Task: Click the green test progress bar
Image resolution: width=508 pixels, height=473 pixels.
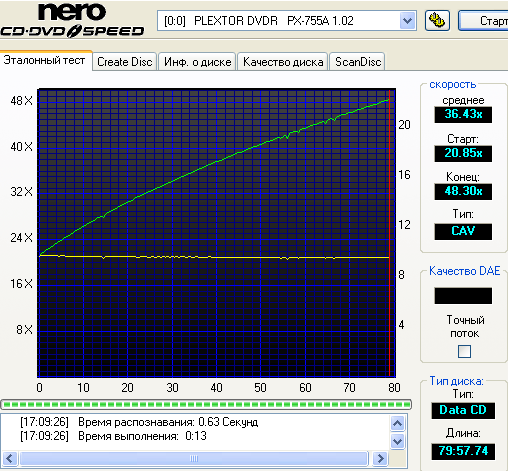Action: pos(206,405)
